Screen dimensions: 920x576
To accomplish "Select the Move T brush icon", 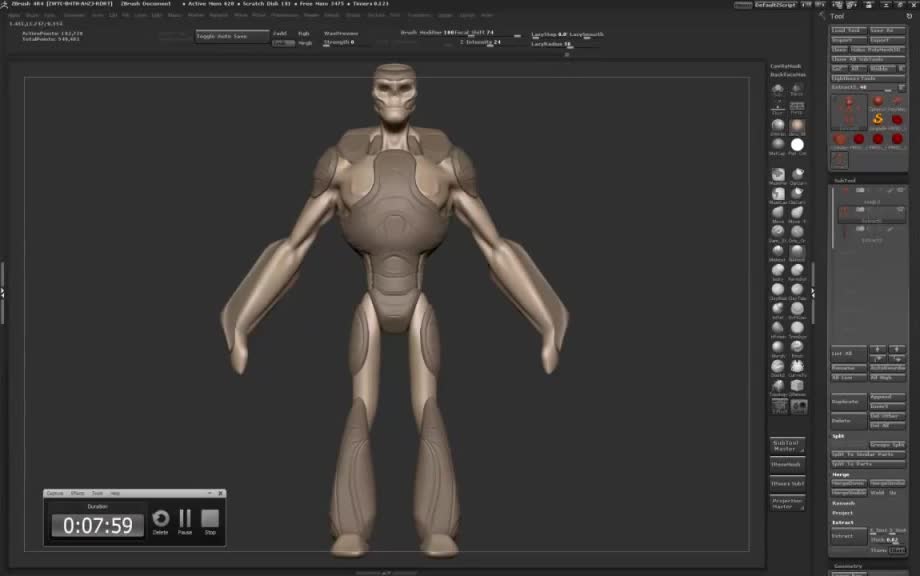I will coord(797,212).
